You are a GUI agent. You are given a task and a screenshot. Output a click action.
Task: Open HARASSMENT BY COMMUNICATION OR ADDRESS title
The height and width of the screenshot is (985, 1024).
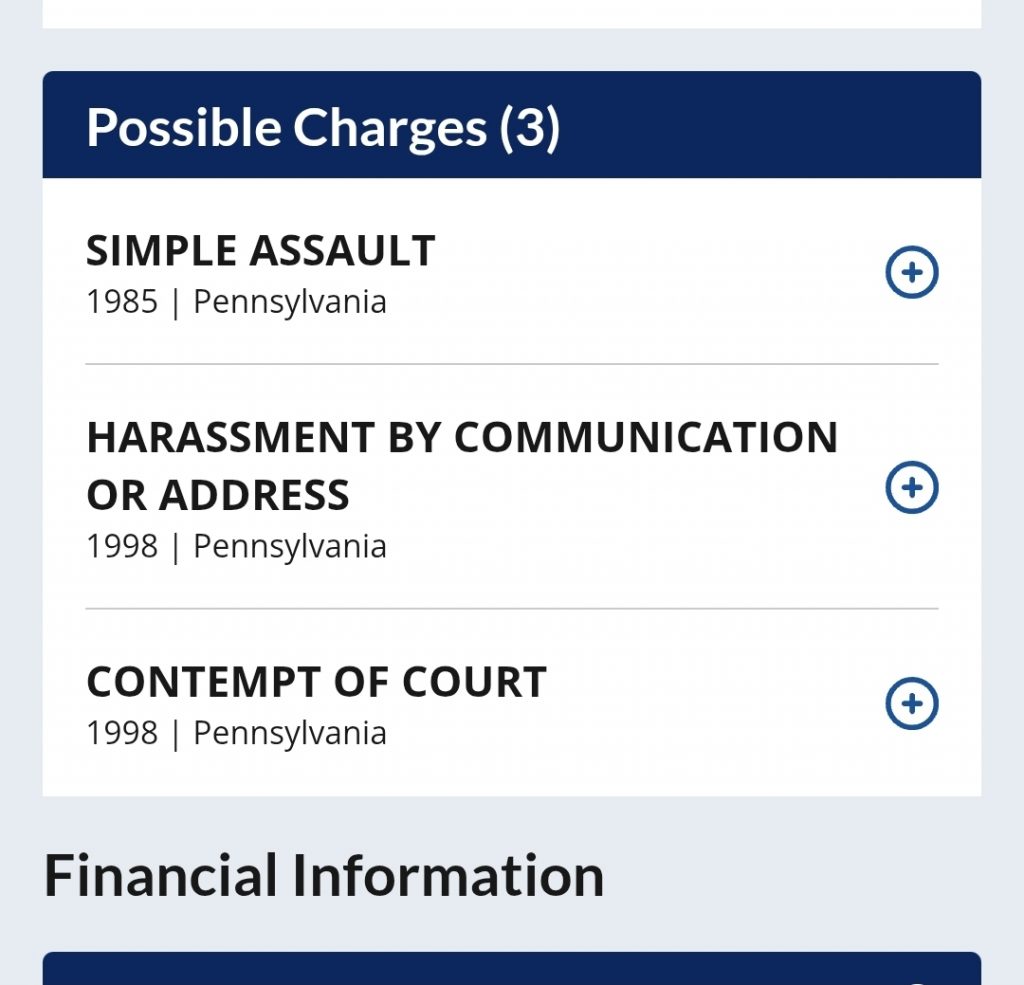click(461, 438)
